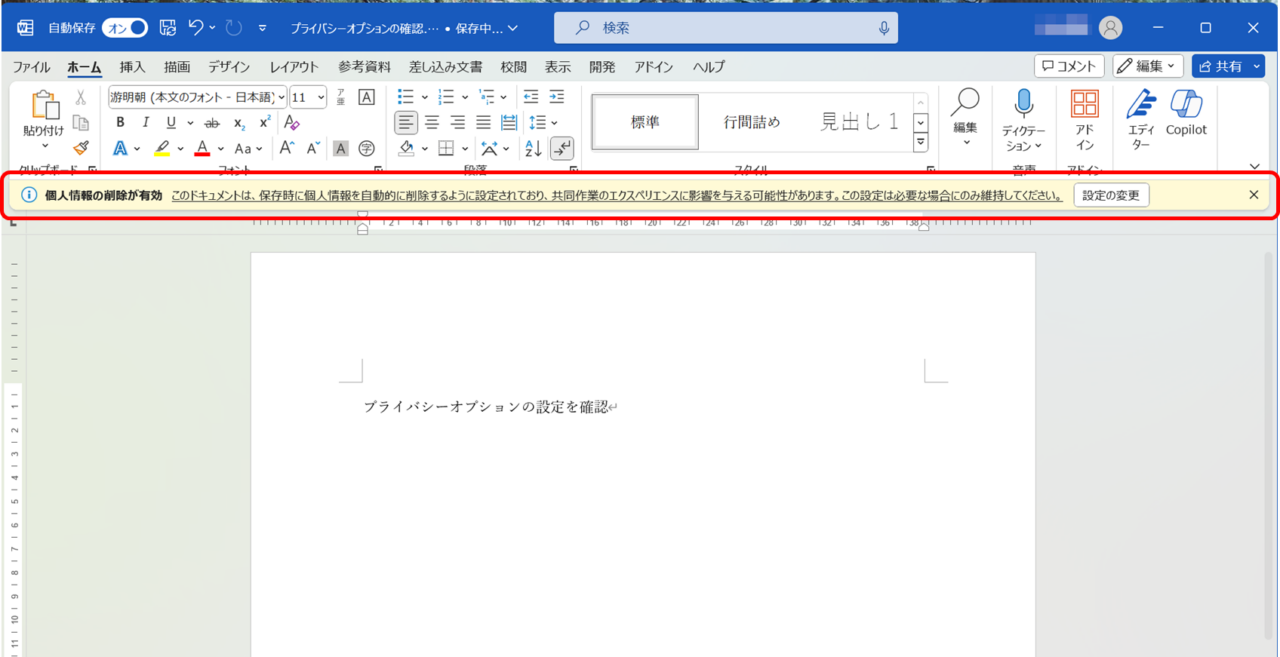Open the borders dropdown arrow
The image size is (1280, 657).
coord(464,148)
